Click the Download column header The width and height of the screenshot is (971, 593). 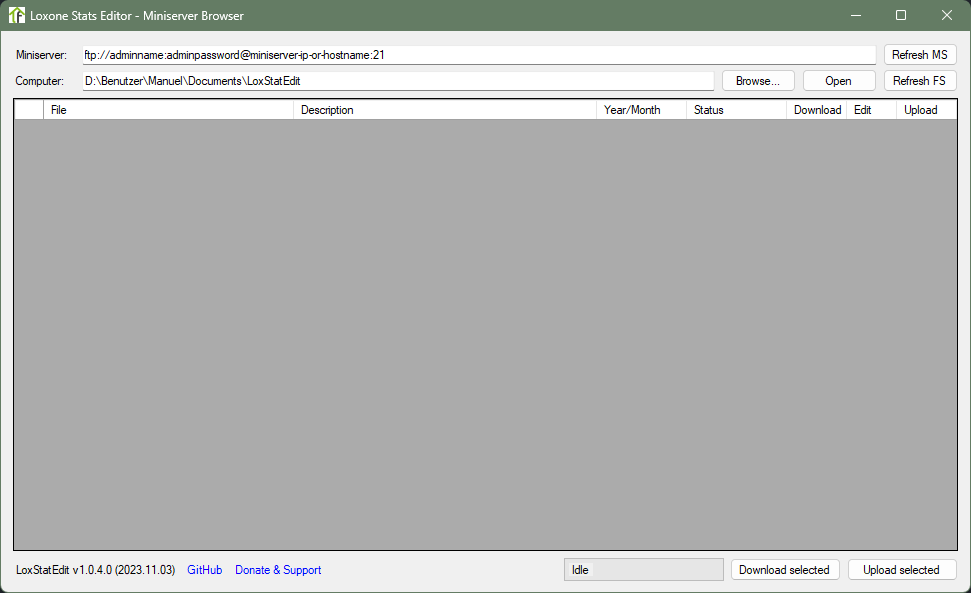[x=817, y=110]
